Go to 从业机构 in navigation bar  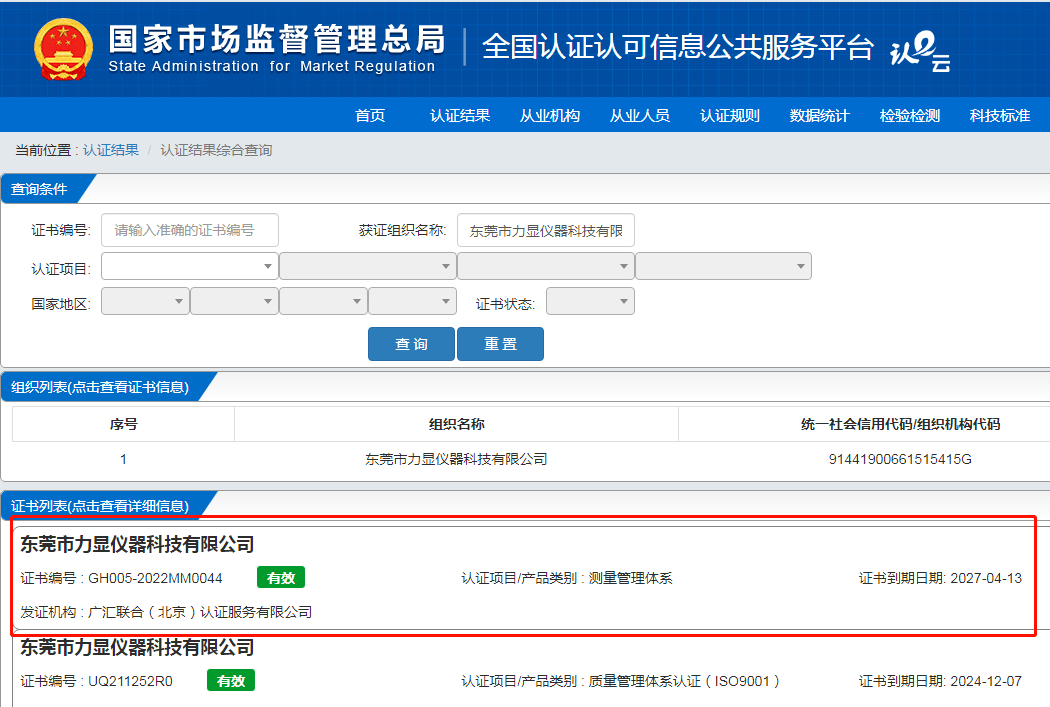[x=550, y=115]
